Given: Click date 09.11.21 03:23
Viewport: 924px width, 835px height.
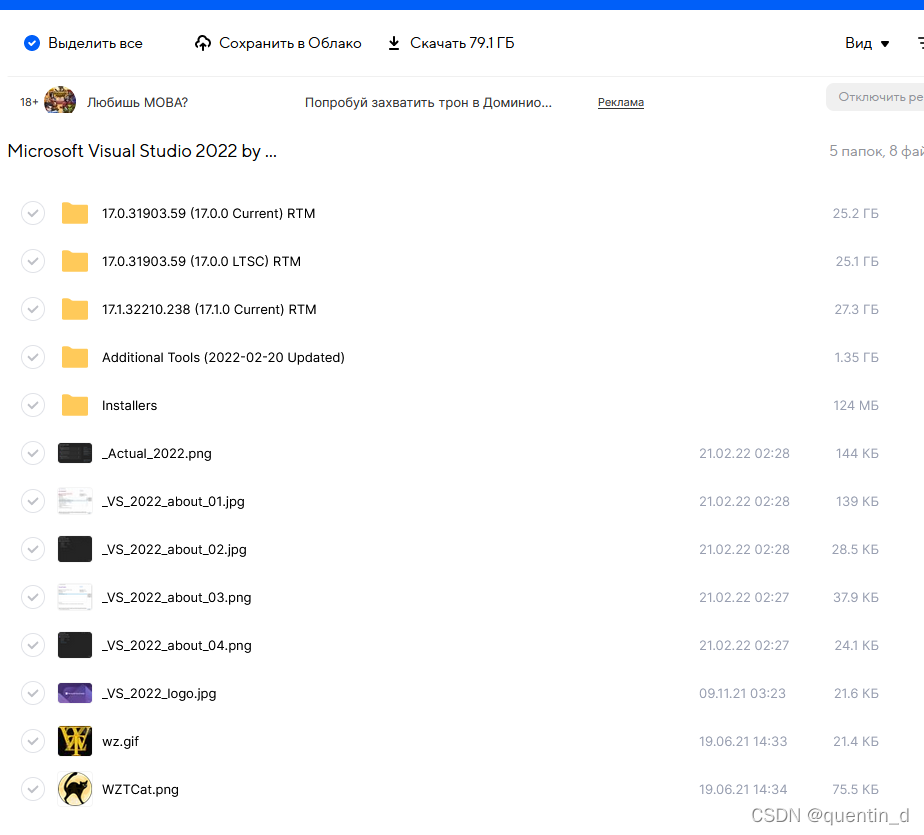Looking at the screenshot, I should 742,694.
